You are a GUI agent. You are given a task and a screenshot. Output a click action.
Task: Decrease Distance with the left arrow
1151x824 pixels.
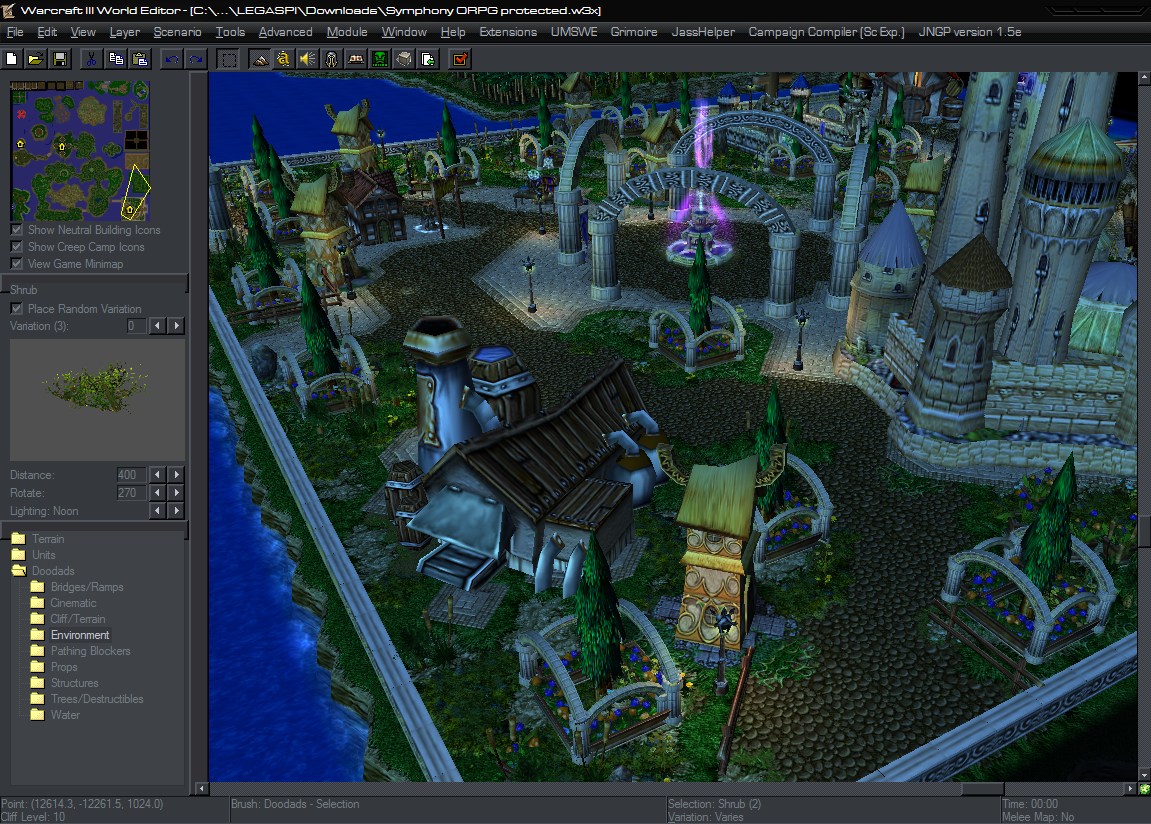(157, 475)
